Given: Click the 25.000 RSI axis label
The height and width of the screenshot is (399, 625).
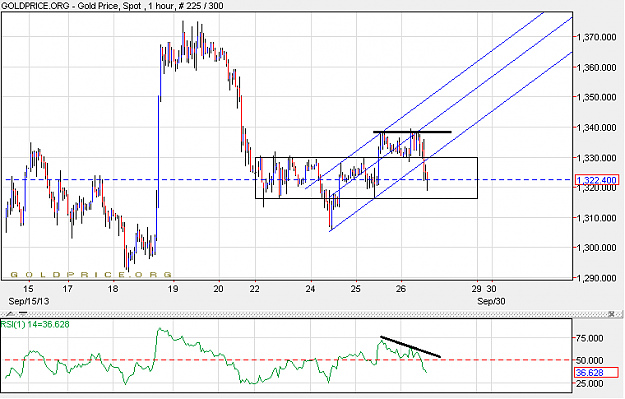Looking at the screenshot, I should click(590, 383).
